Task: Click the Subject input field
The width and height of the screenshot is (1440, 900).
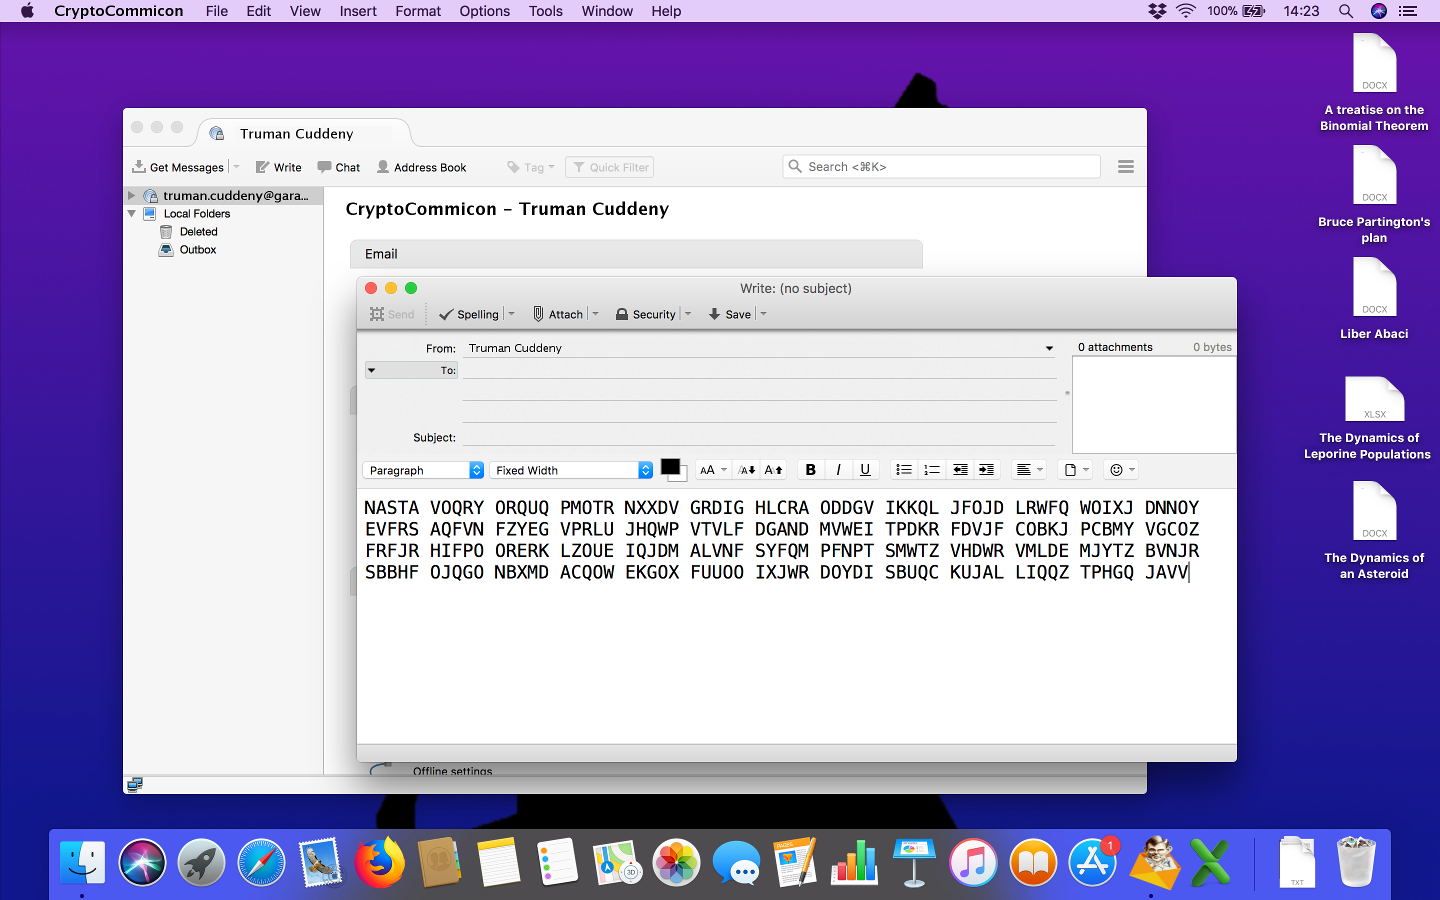Action: click(x=758, y=437)
